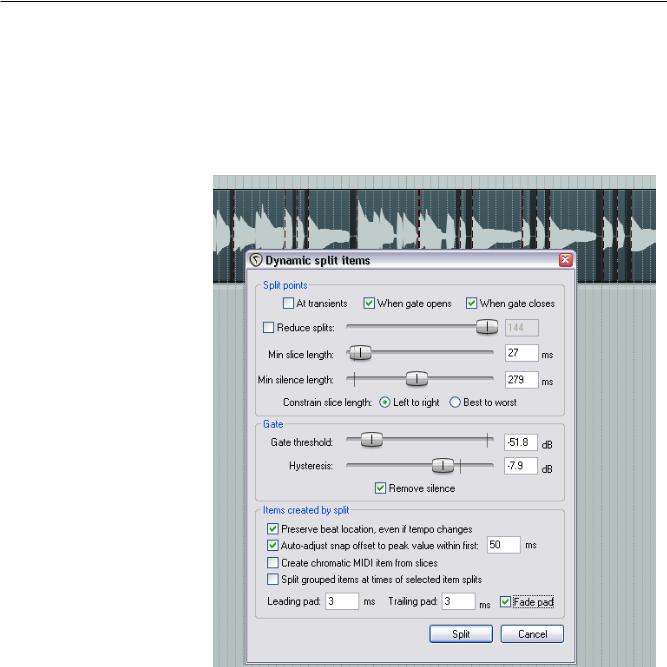Screen dimensions: 667x667
Task: Click the REAPER icon in dialog title bar
Action: coord(256,260)
